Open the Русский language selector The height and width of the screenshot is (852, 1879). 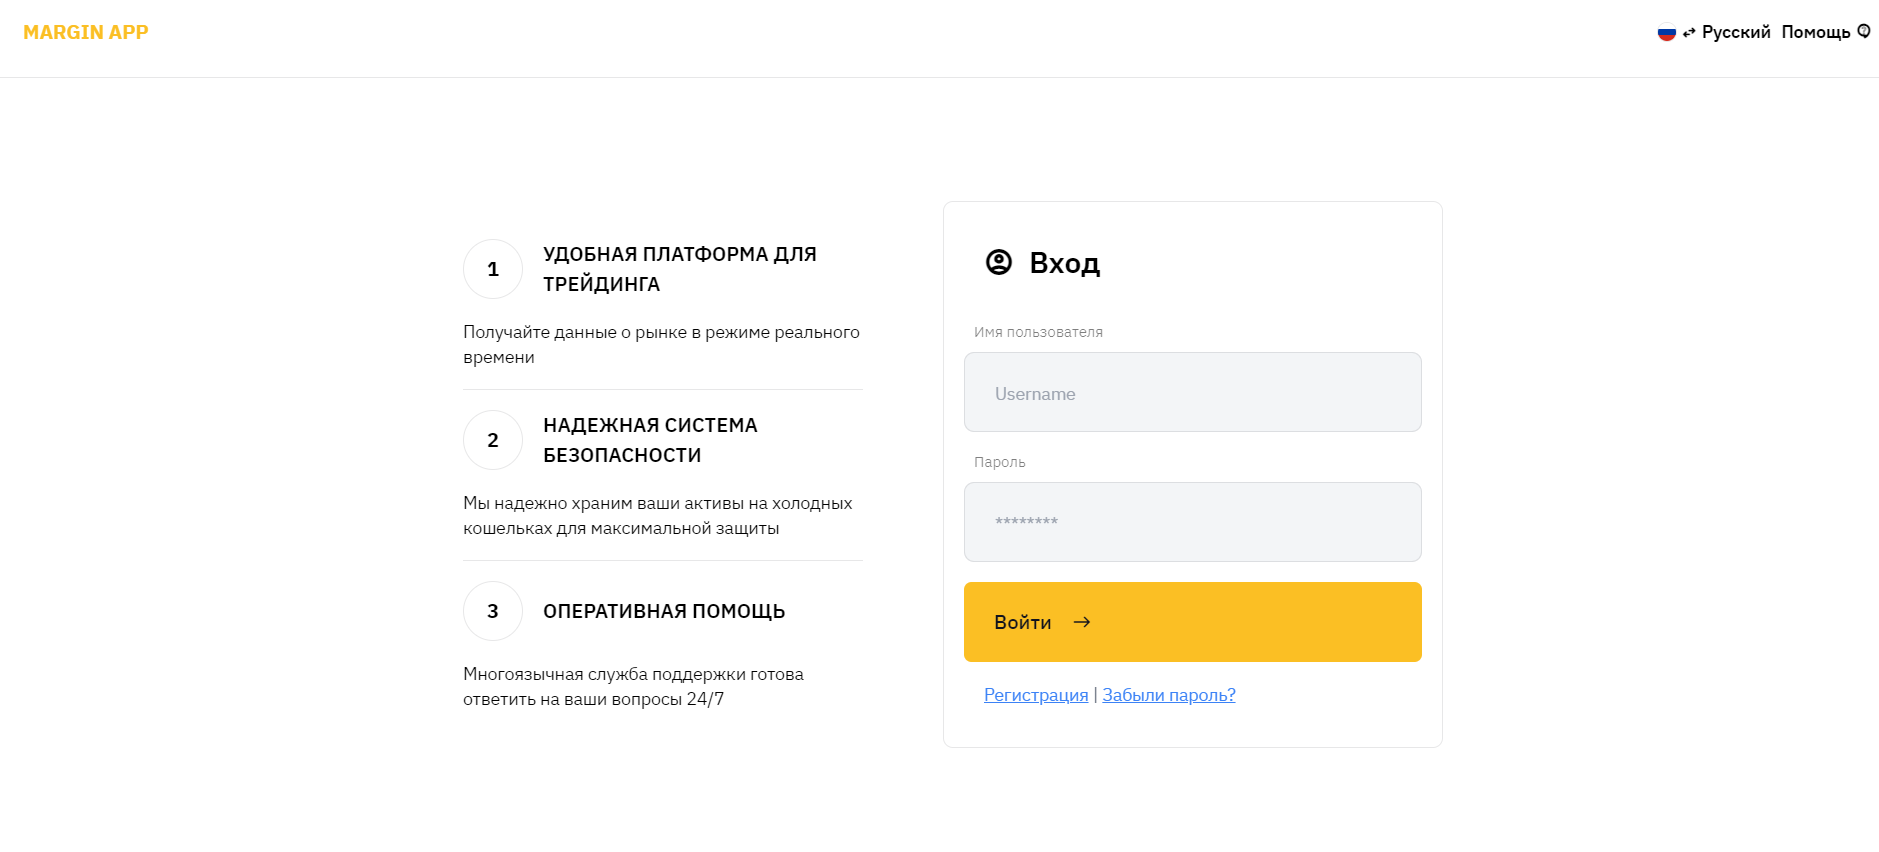coord(1736,32)
